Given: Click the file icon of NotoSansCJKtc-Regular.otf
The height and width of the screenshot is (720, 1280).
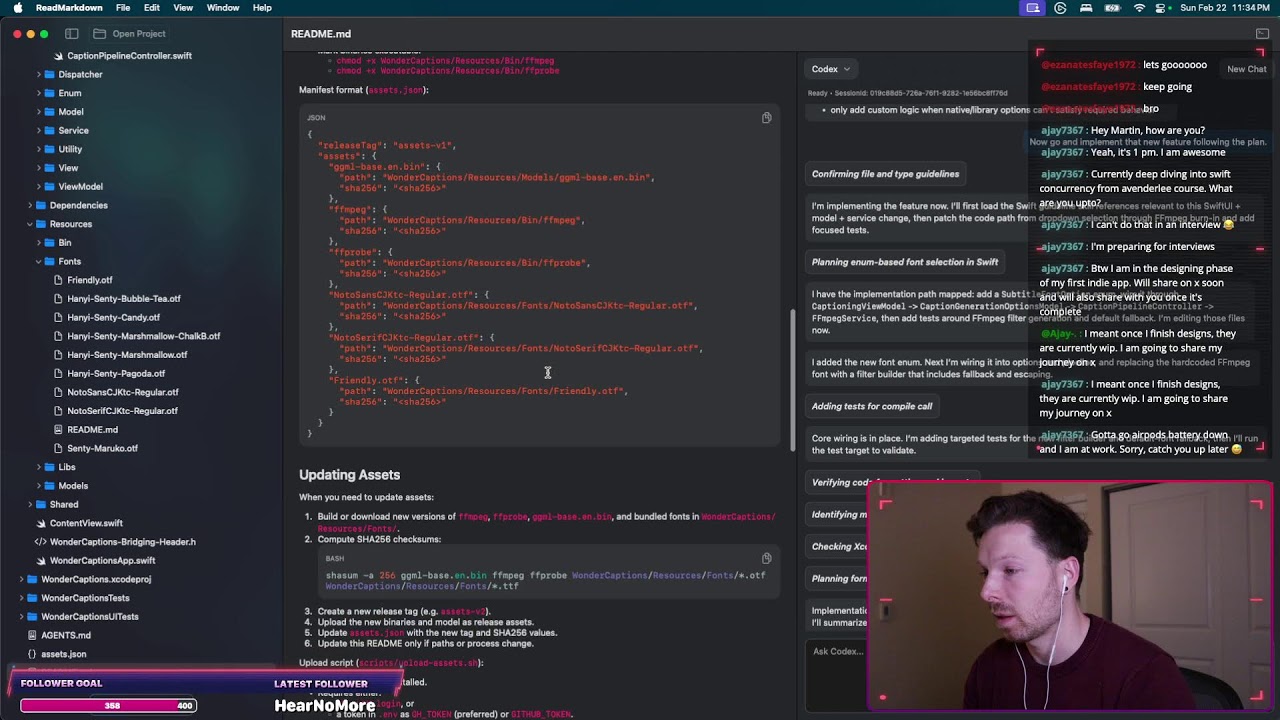Looking at the screenshot, I should point(58,392).
